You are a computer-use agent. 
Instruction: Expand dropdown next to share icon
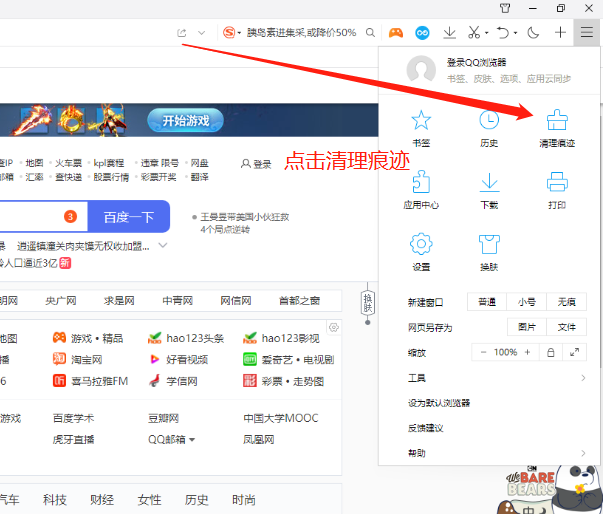pos(202,33)
